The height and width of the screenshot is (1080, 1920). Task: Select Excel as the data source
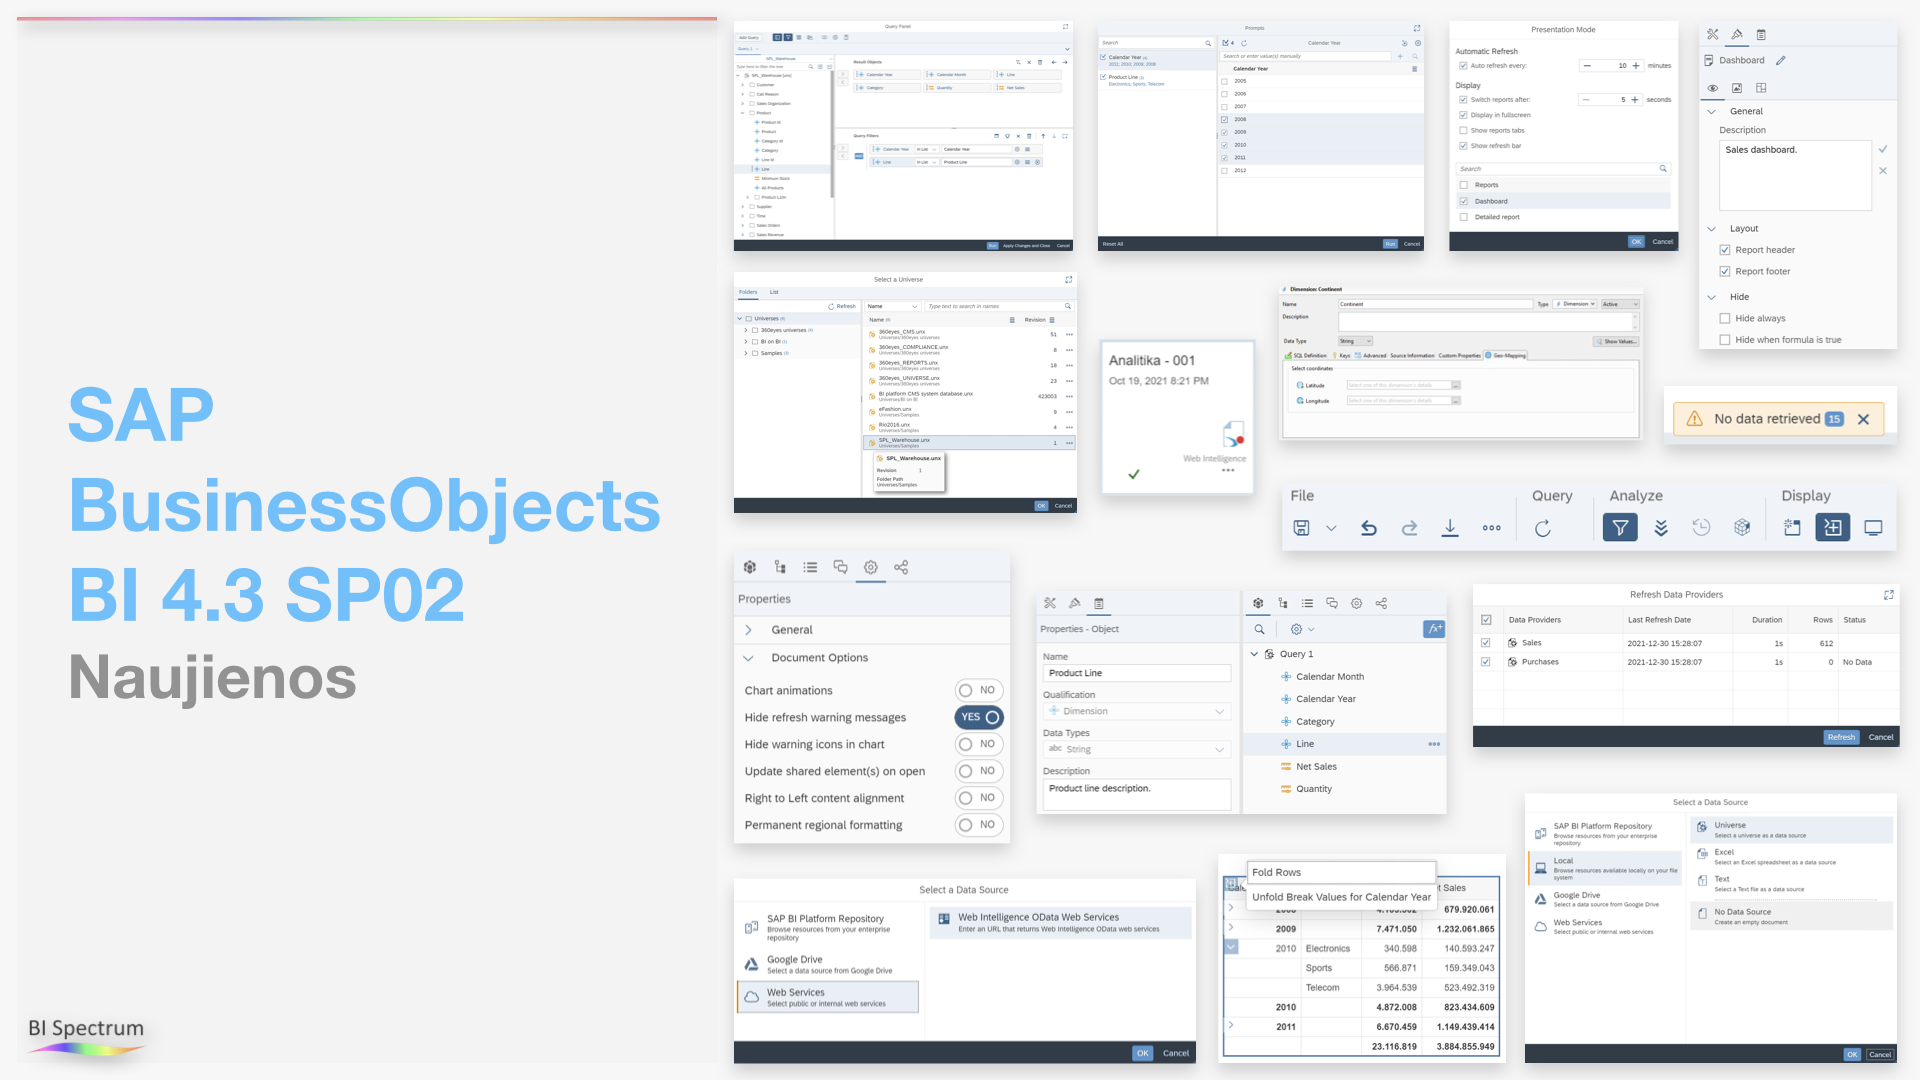(x=1791, y=856)
